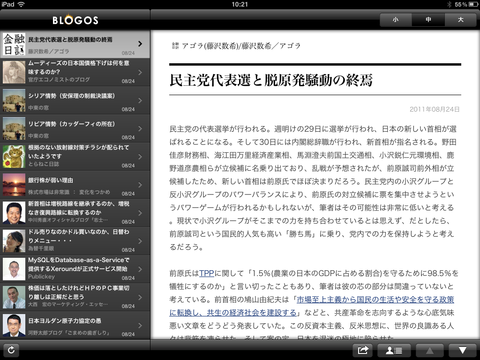
Task: Go to previous article with up arrow
Action: (430, 350)
